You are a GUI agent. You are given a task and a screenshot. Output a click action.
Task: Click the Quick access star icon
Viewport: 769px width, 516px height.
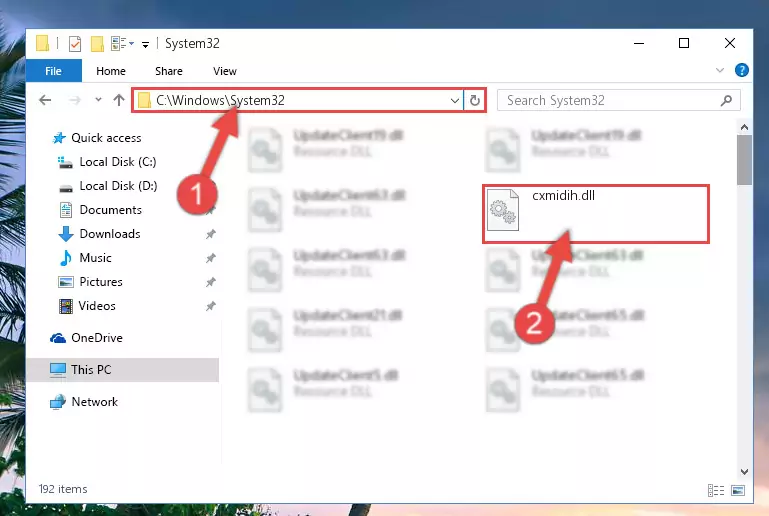[x=59, y=138]
